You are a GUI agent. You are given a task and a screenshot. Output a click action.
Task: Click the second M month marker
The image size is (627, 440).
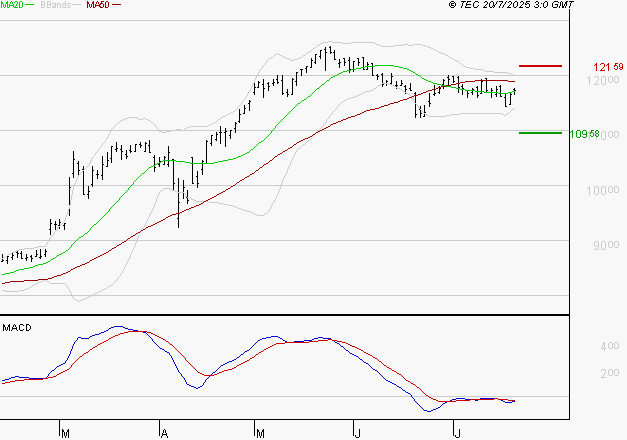coord(260,433)
